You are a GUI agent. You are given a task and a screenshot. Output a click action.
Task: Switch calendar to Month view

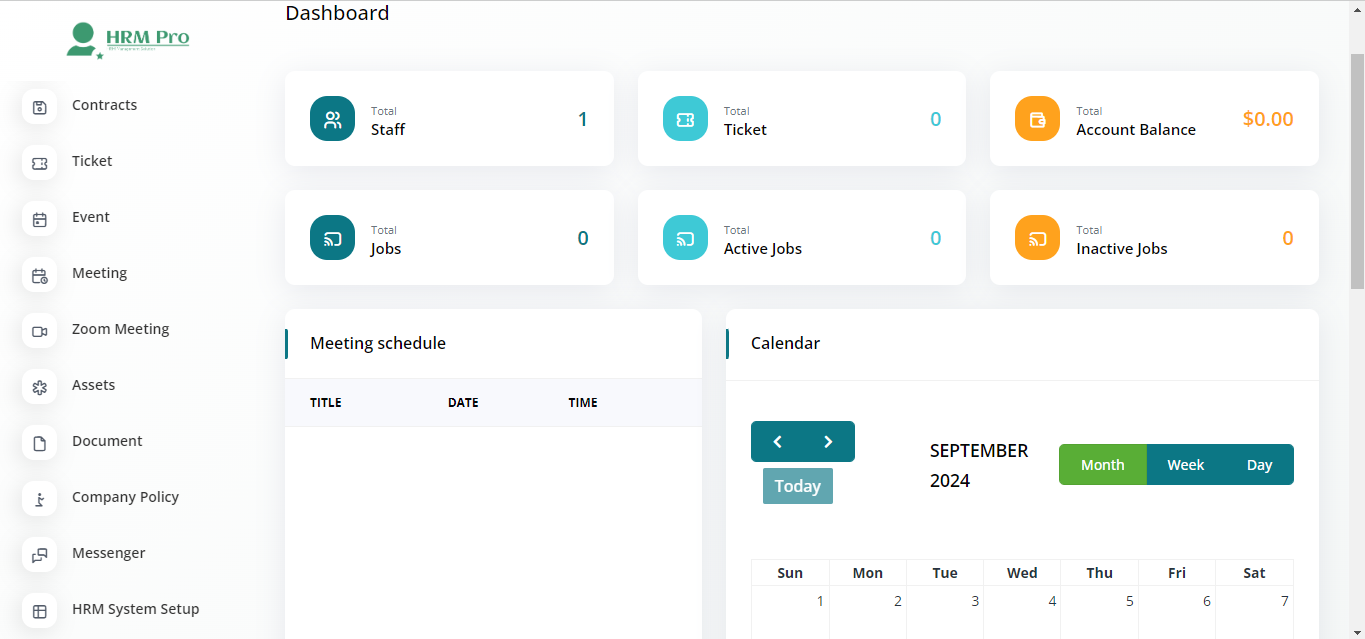pyautogui.click(x=1102, y=465)
